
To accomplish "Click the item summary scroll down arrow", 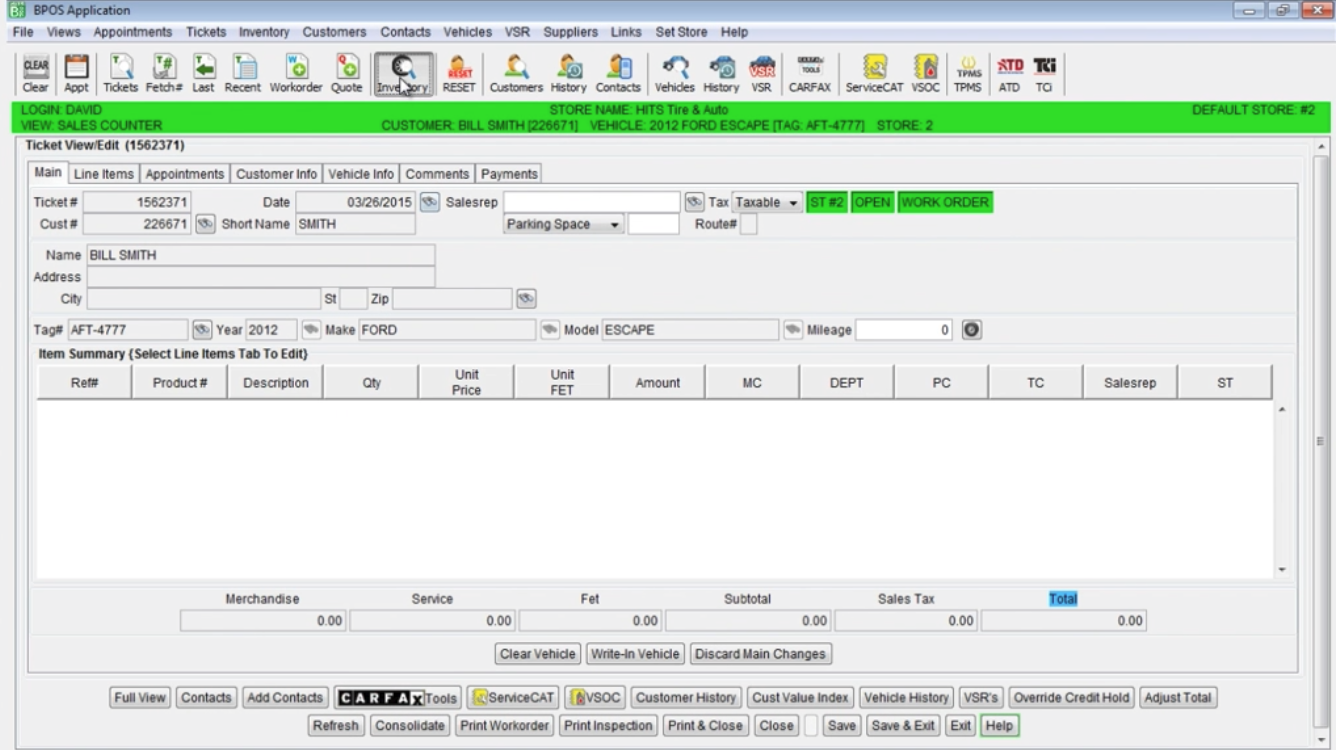I will click(1282, 570).
